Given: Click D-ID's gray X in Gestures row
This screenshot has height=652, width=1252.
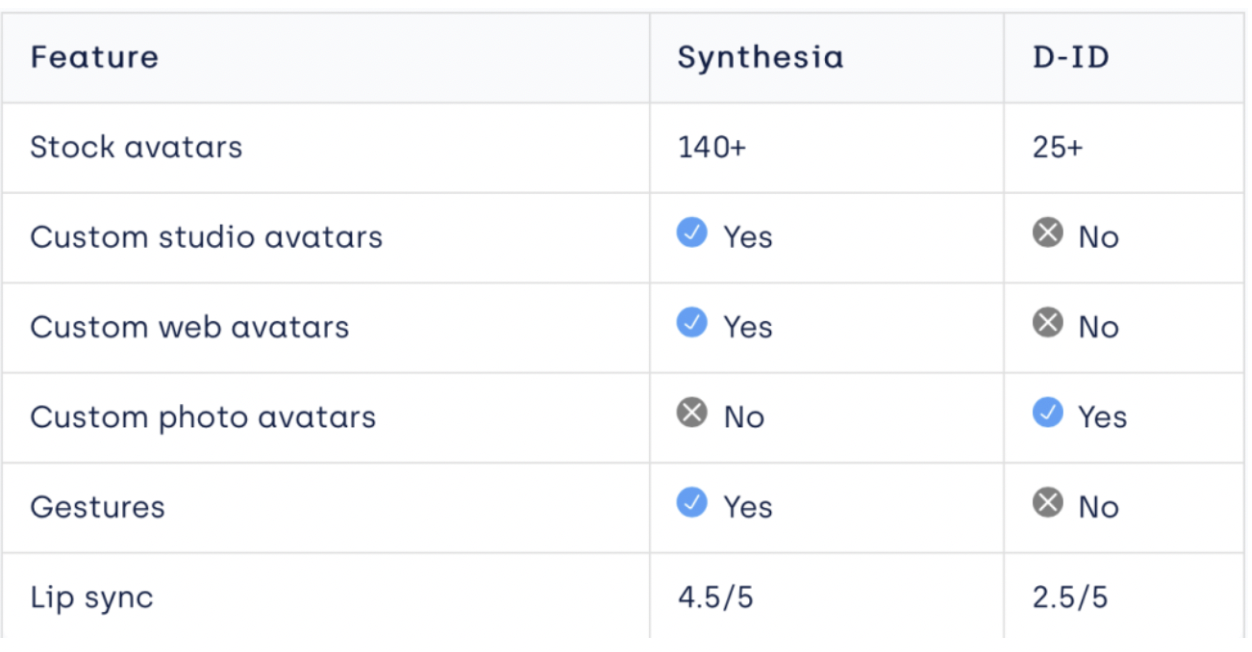Looking at the screenshot, I should tap(1047, 503).
